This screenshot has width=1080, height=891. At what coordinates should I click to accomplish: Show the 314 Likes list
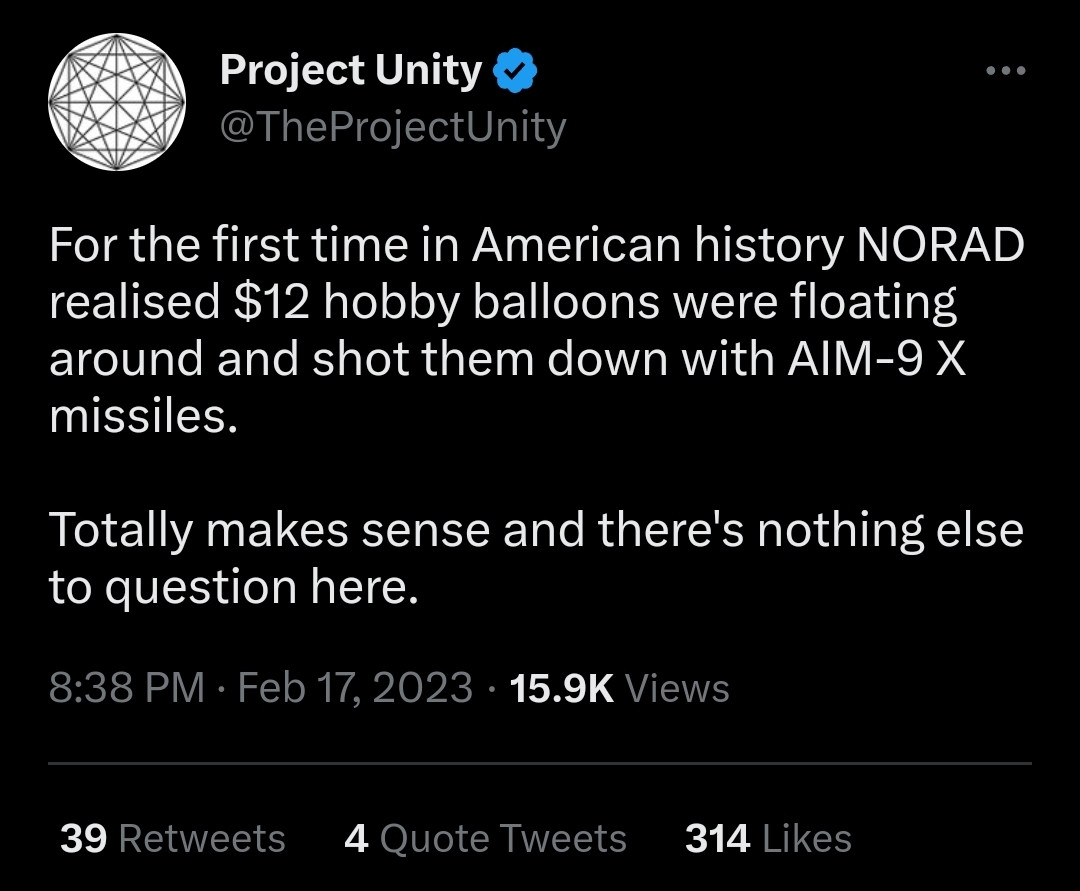[x=769, y=839]
